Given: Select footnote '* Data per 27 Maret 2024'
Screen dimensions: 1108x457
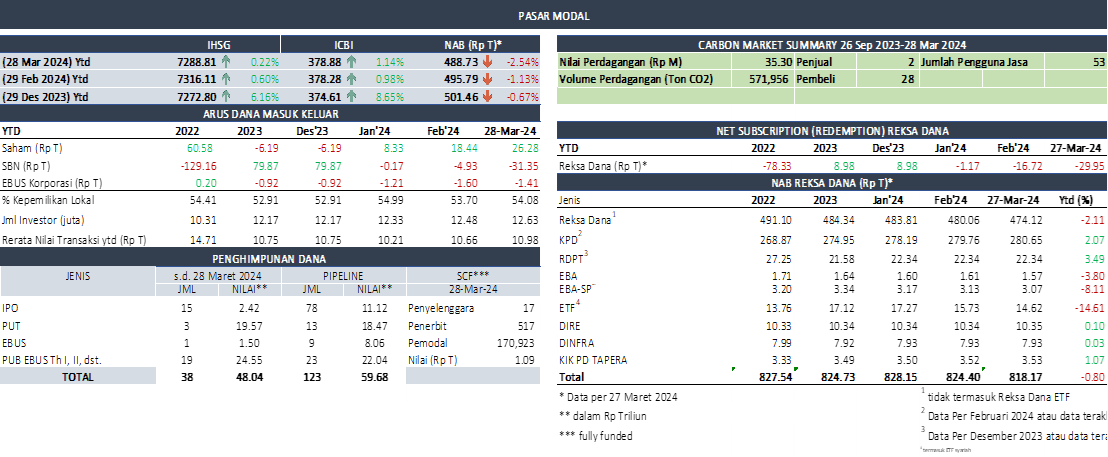Looking at the screenshot, I should tap(618, 397).
